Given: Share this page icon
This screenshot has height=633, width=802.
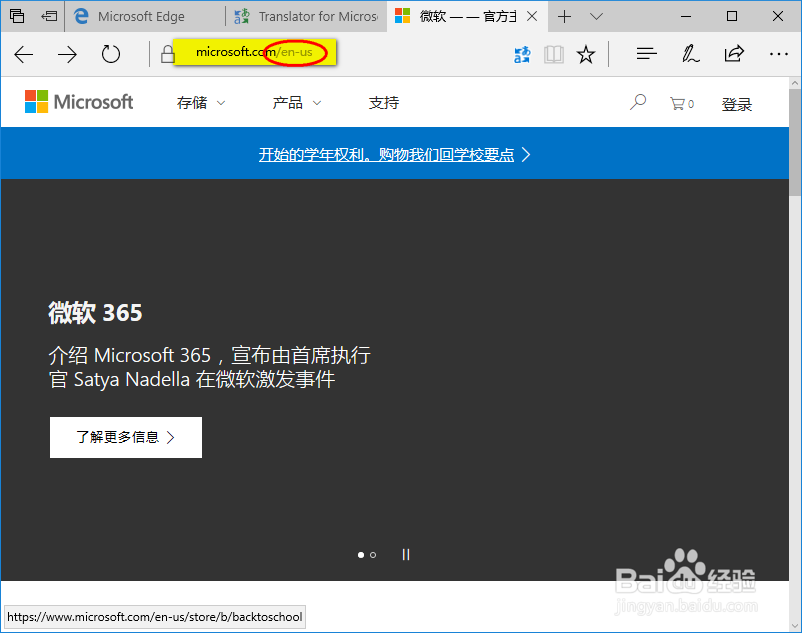Looking at the screenshot, I should [x=734, y=54].
